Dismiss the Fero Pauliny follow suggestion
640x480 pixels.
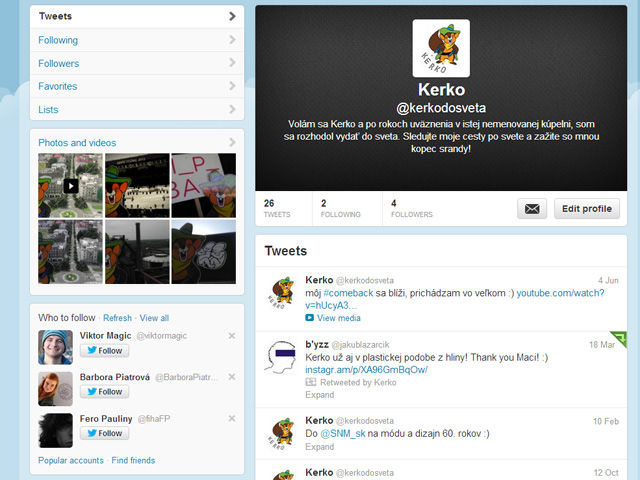232,418
